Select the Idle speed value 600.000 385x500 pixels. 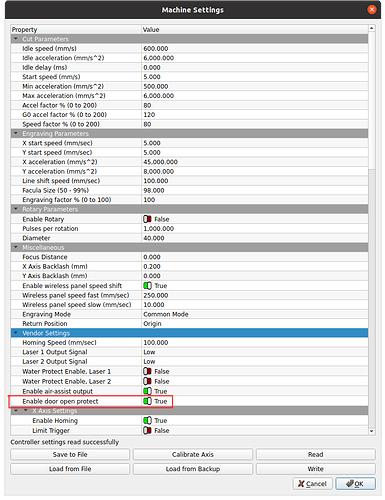pos(156,49)
